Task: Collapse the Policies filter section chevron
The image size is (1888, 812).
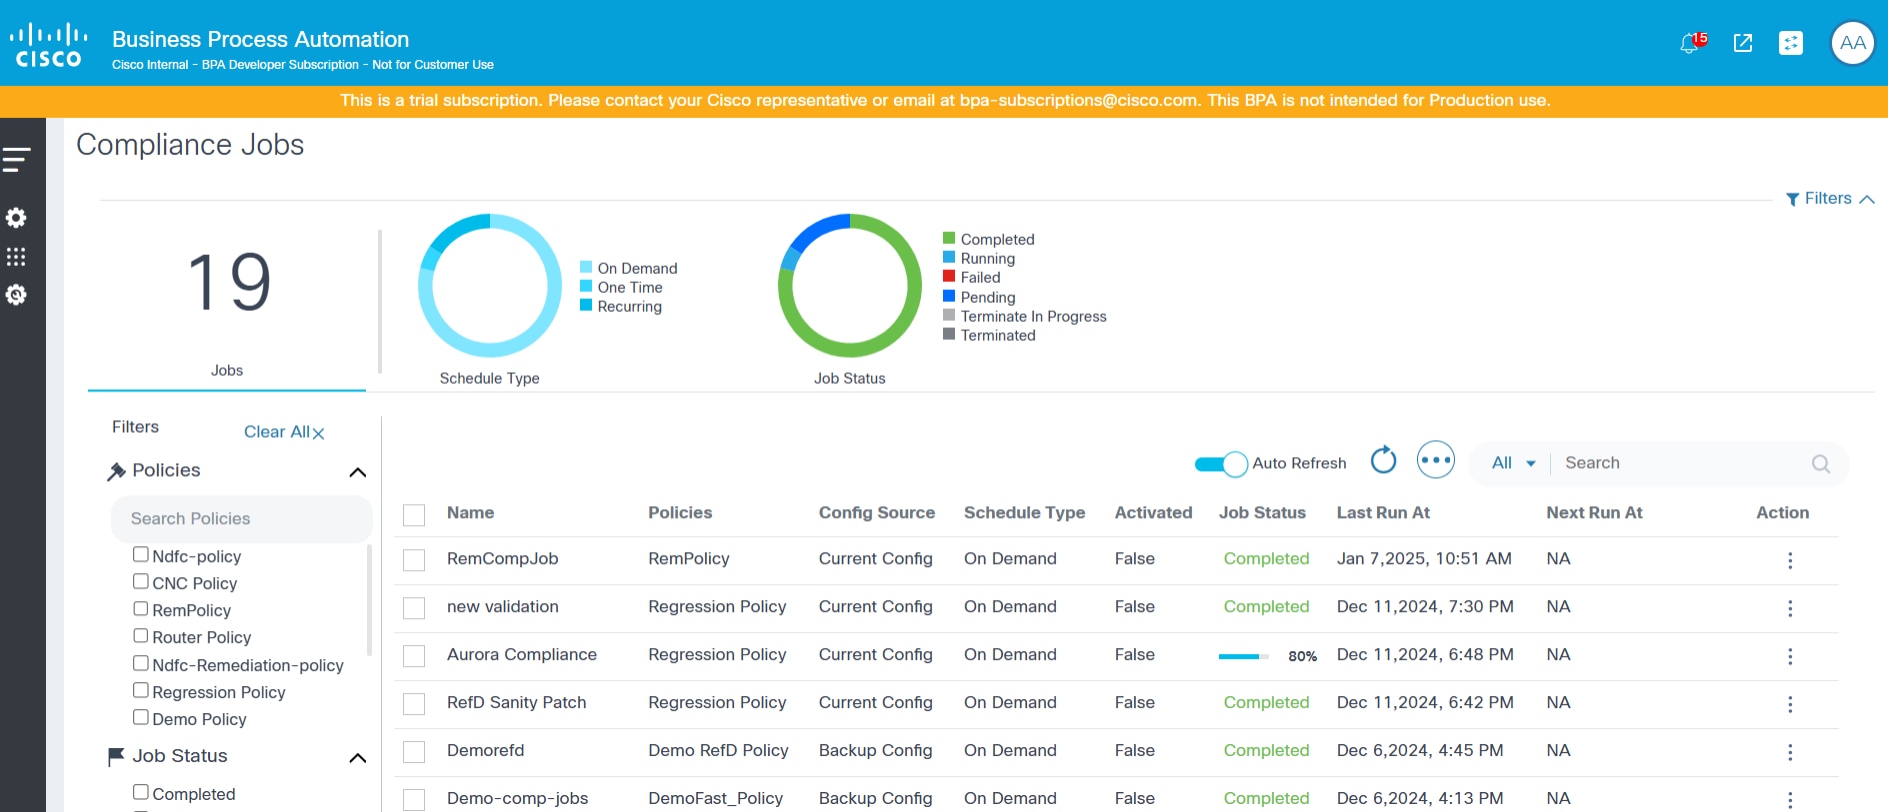Action: [x=357, y=472]
